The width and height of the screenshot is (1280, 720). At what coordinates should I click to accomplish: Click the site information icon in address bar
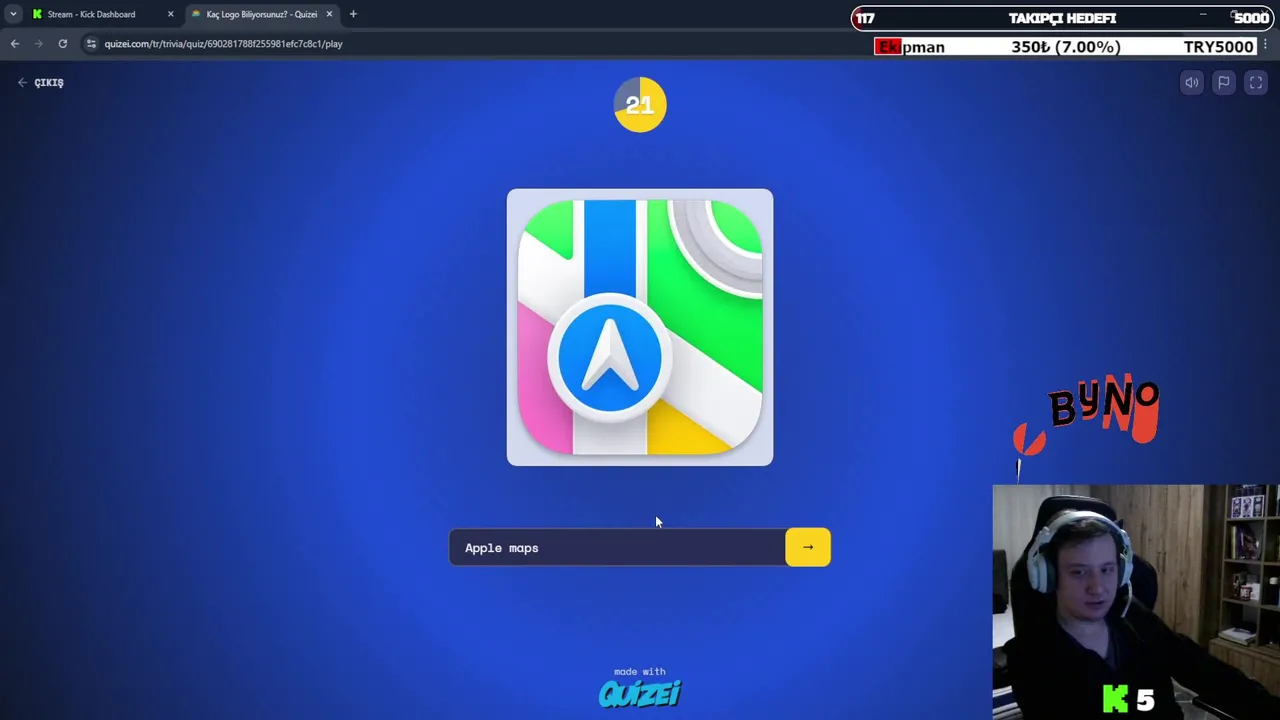pyautogui.click(x=91, y=43)
